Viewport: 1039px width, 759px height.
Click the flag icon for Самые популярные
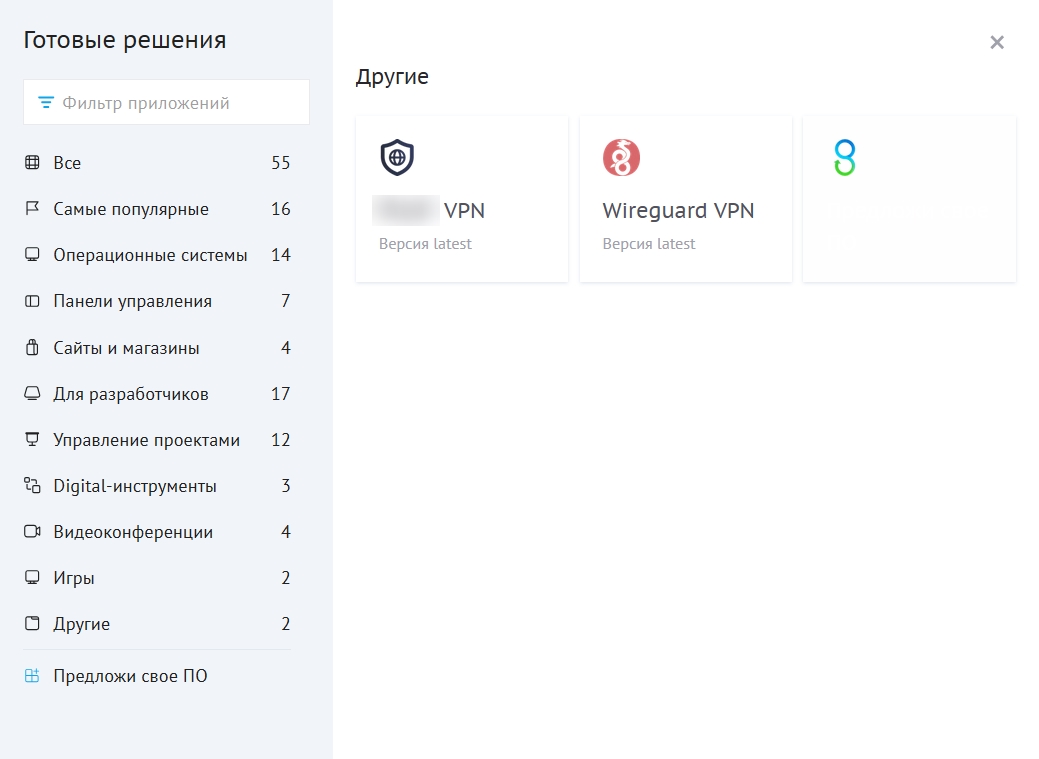point(32,209)
